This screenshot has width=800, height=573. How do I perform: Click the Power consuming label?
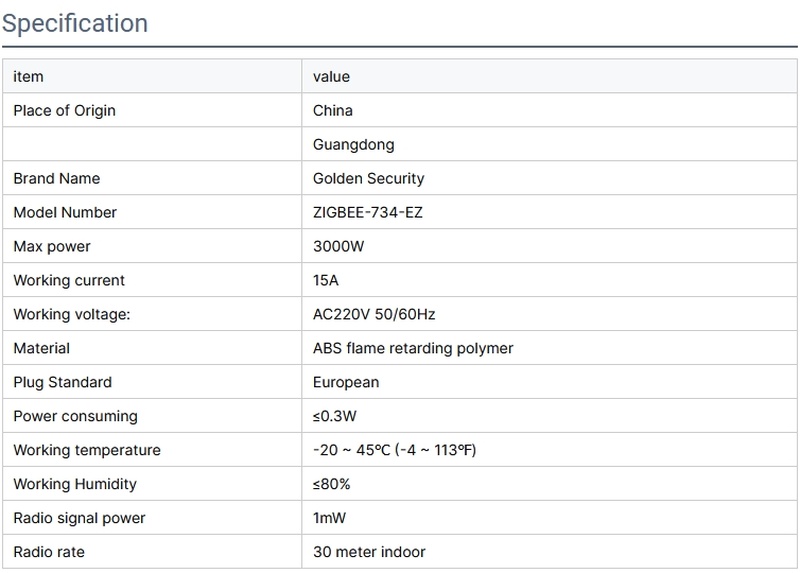[x=75, y=417]
